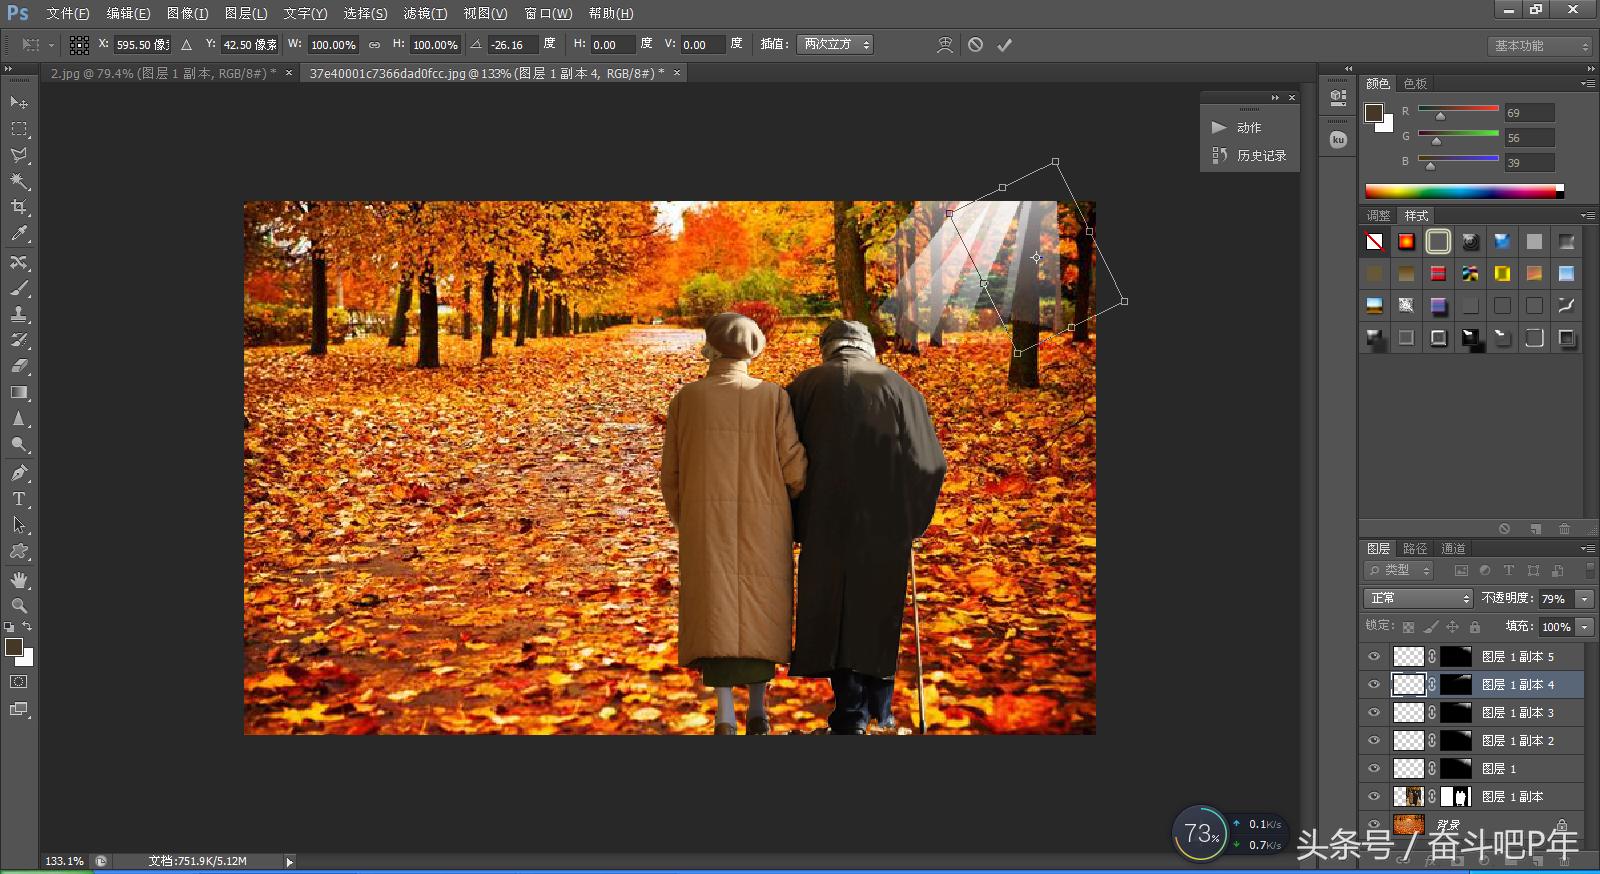This screenshot has height=874, width=1600.
Task: Toggle warp mode icon in options bar
Action: (x=944, y=45)
